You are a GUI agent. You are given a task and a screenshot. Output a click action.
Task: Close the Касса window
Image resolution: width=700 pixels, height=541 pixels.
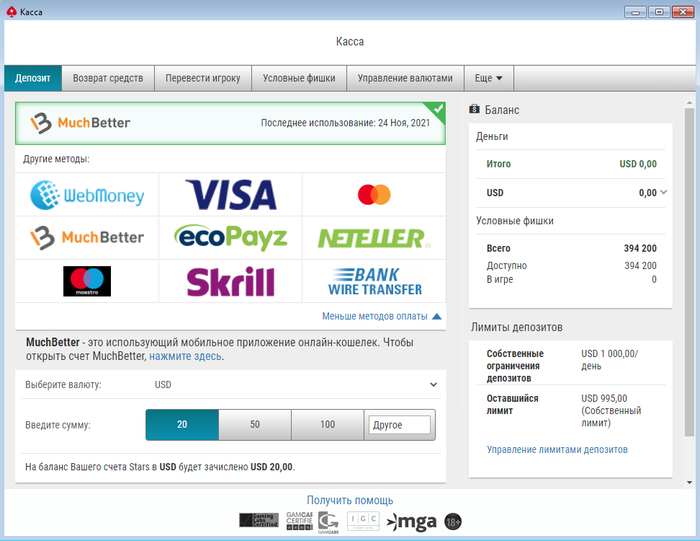click(x=683, y=12)
